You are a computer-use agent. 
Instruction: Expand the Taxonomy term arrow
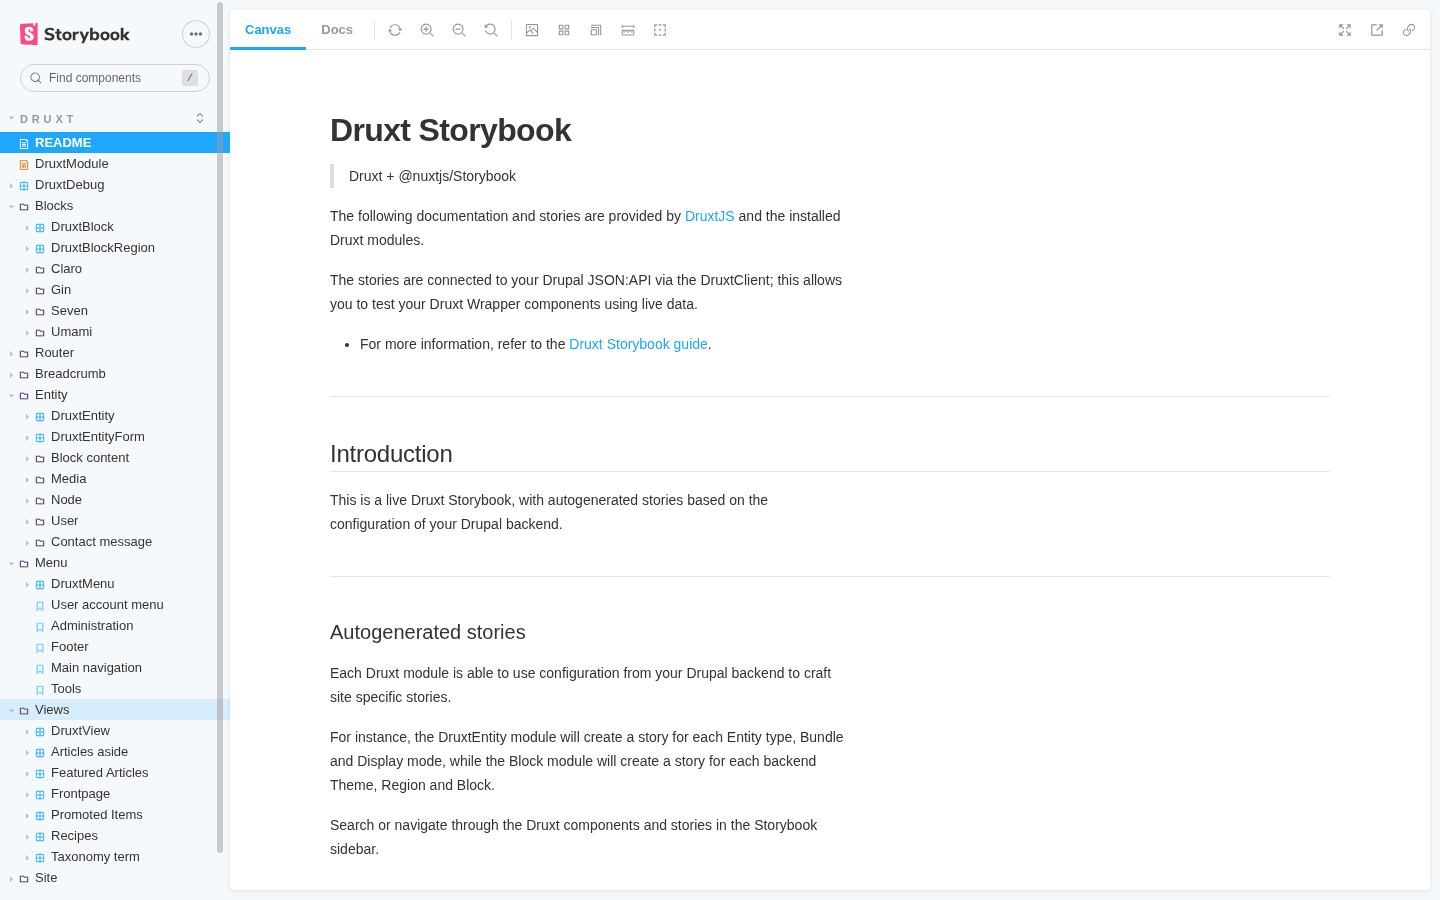pyautogui.click(x=27, y=858)
